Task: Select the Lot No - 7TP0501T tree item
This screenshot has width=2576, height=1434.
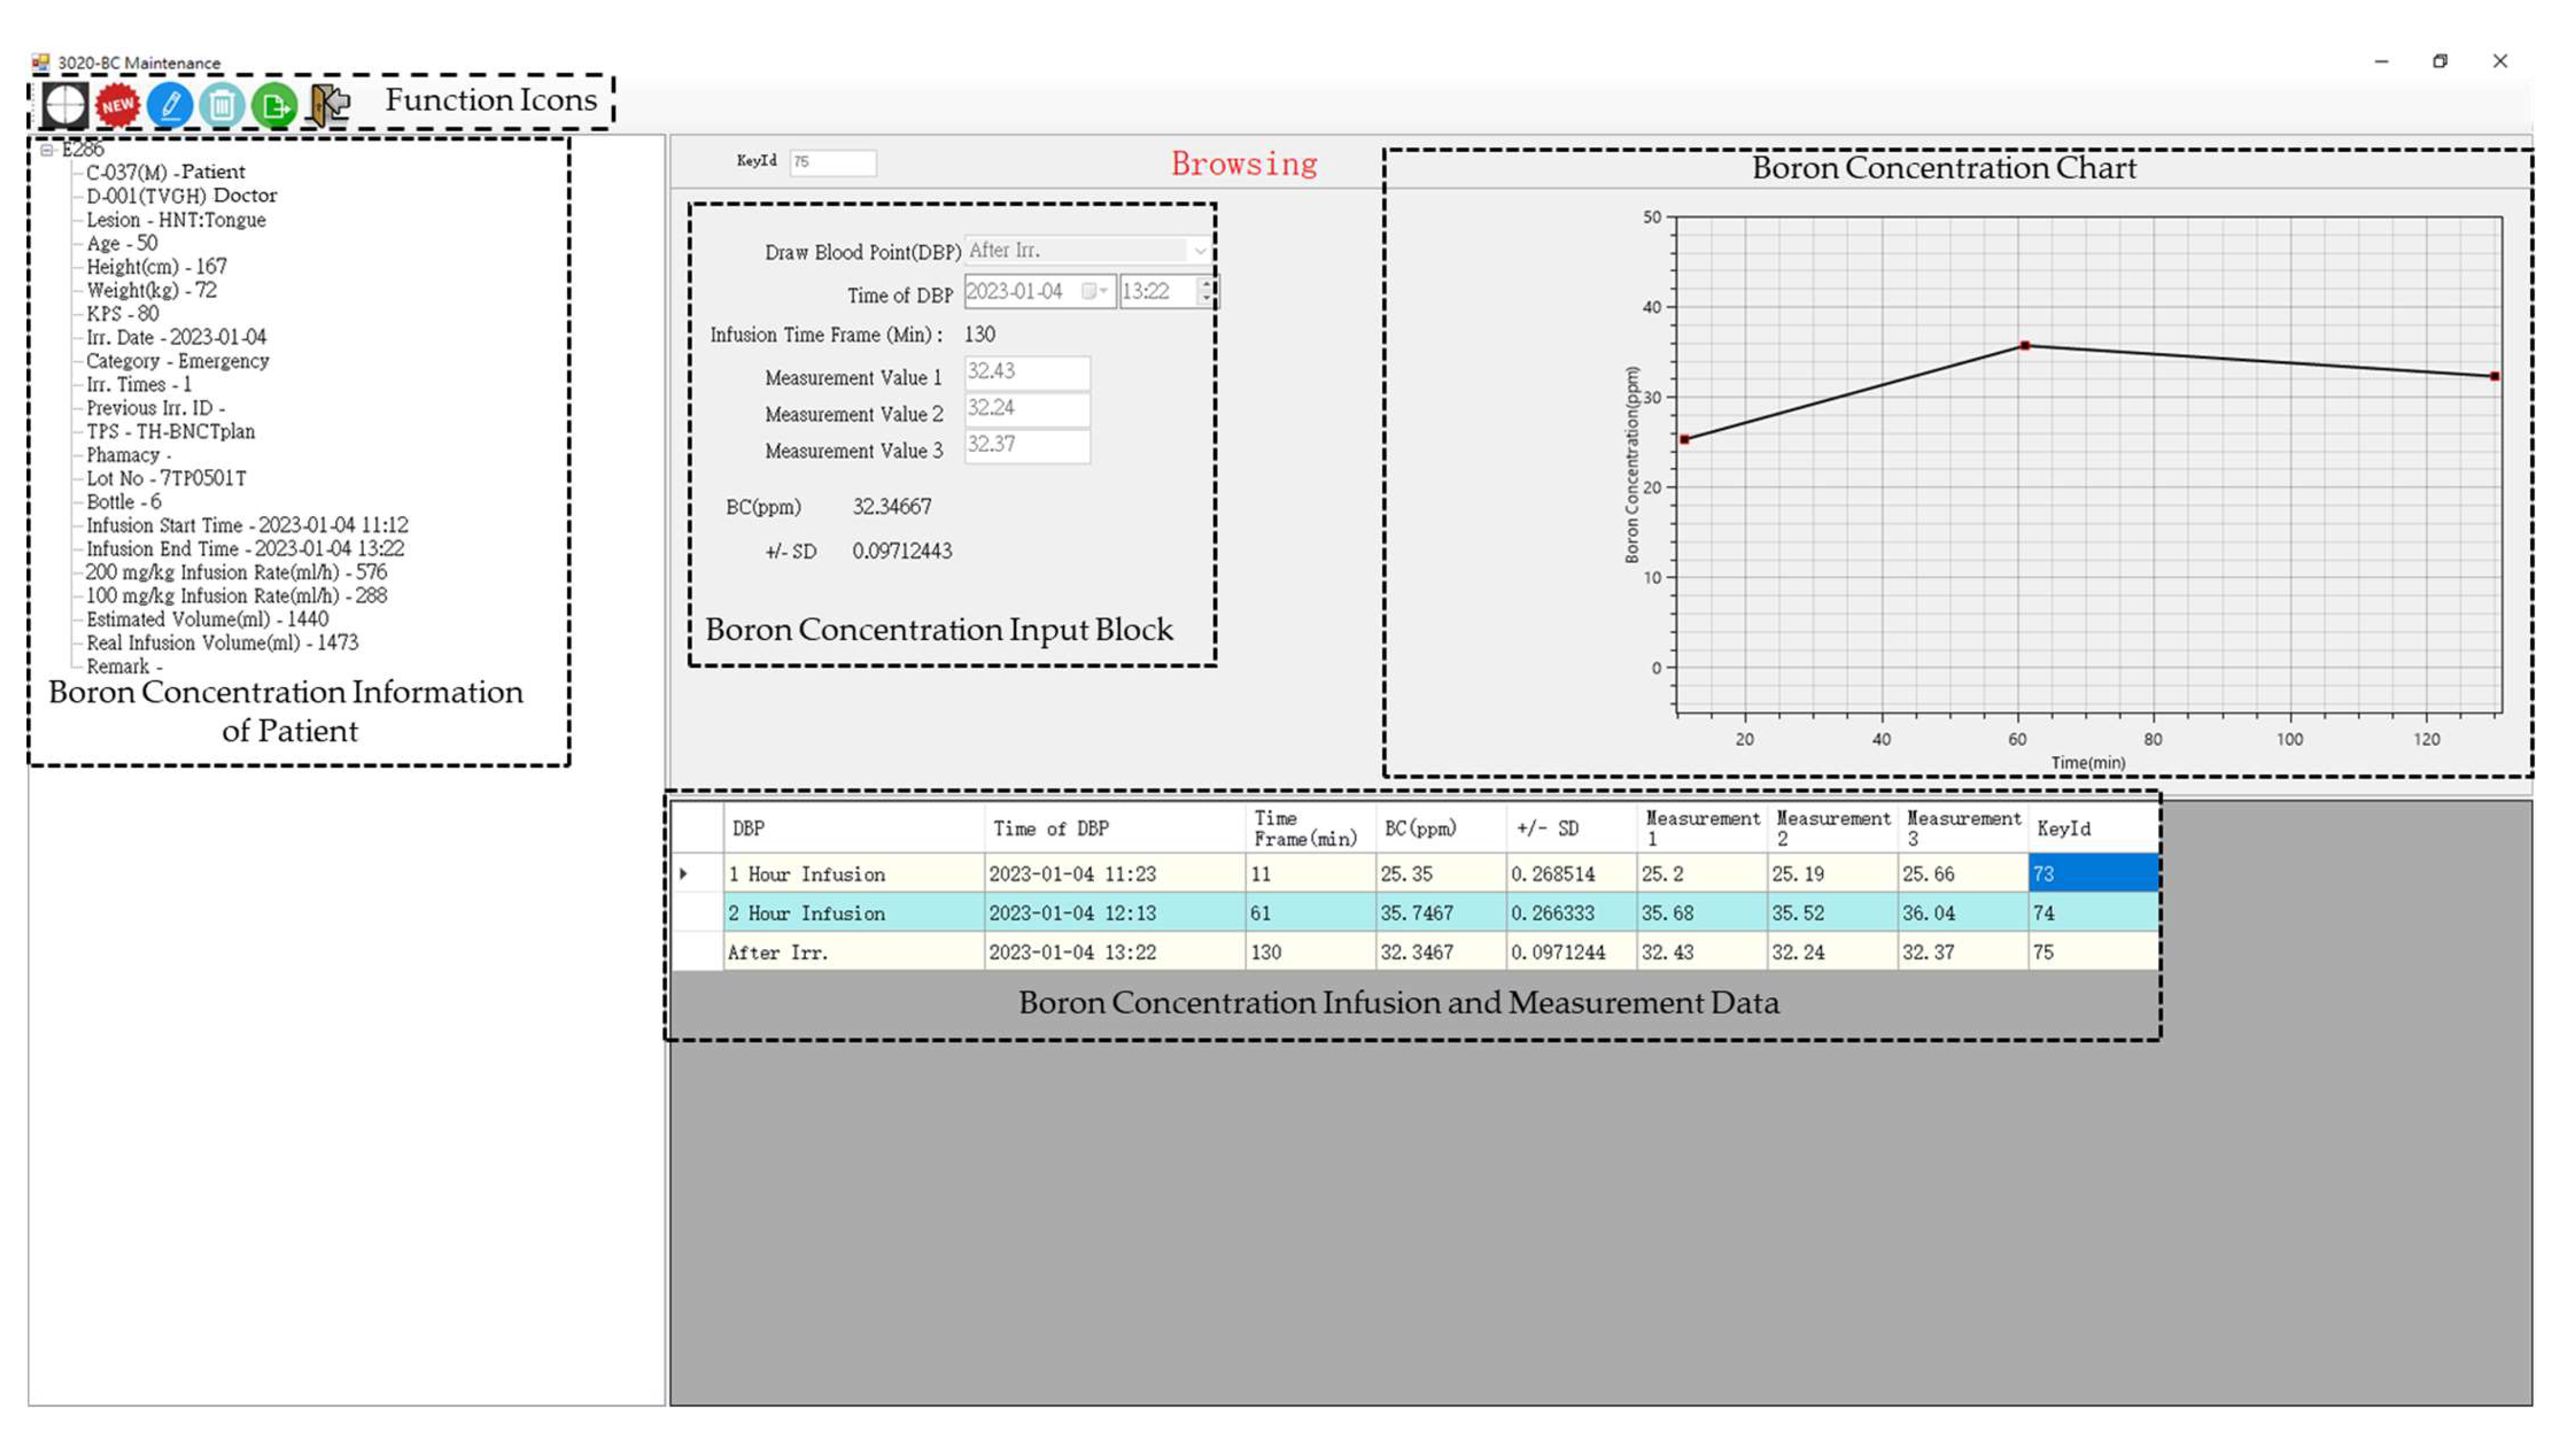Action: (166, 478)
